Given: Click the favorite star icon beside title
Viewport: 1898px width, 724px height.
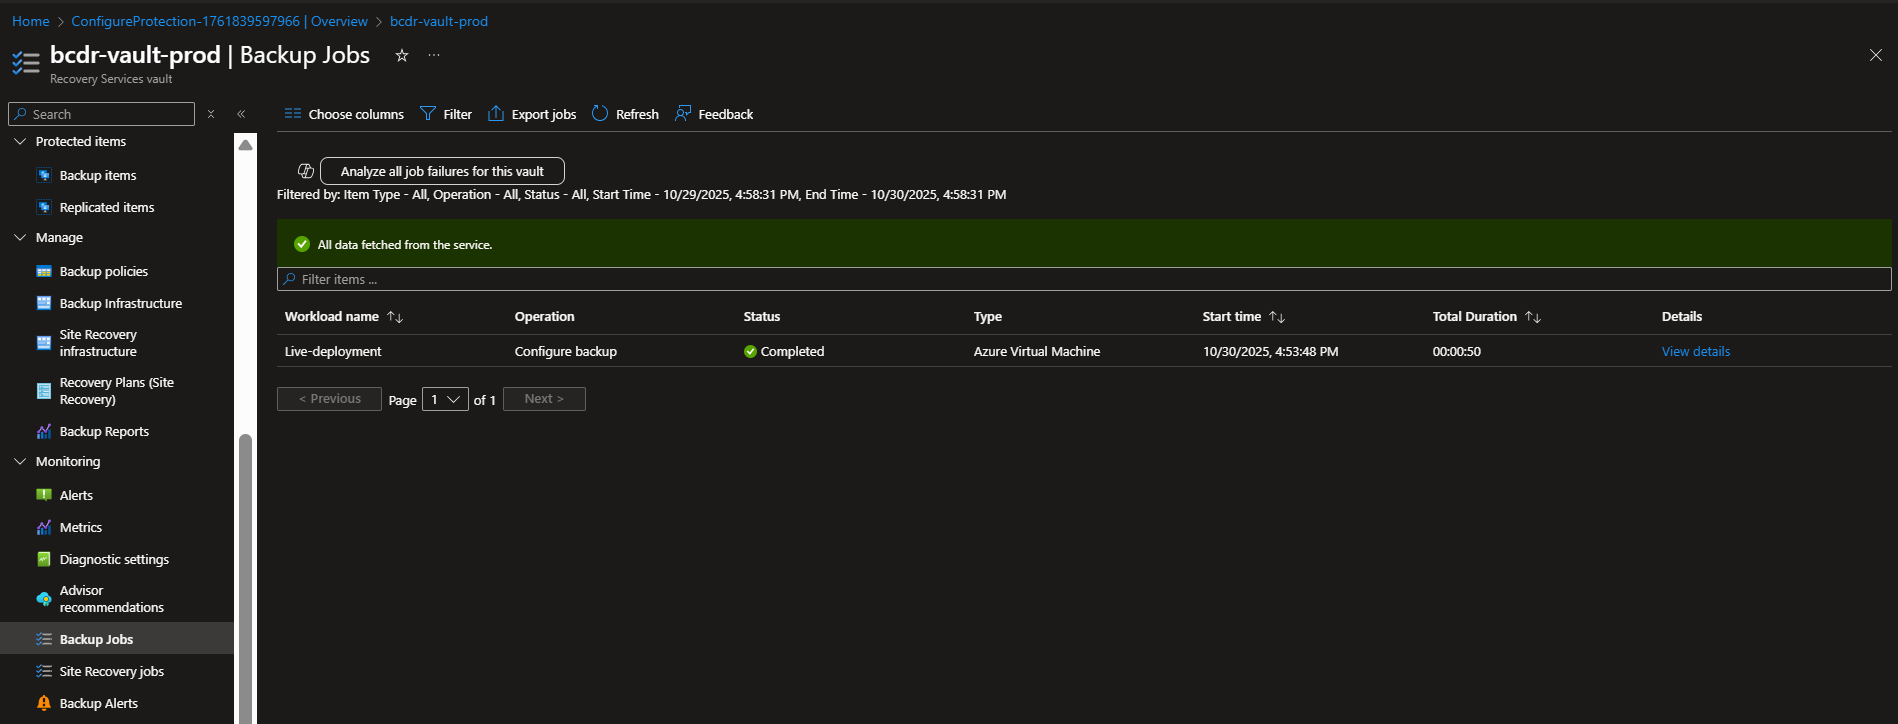Looking at the screenshot, I should (402, 56).
